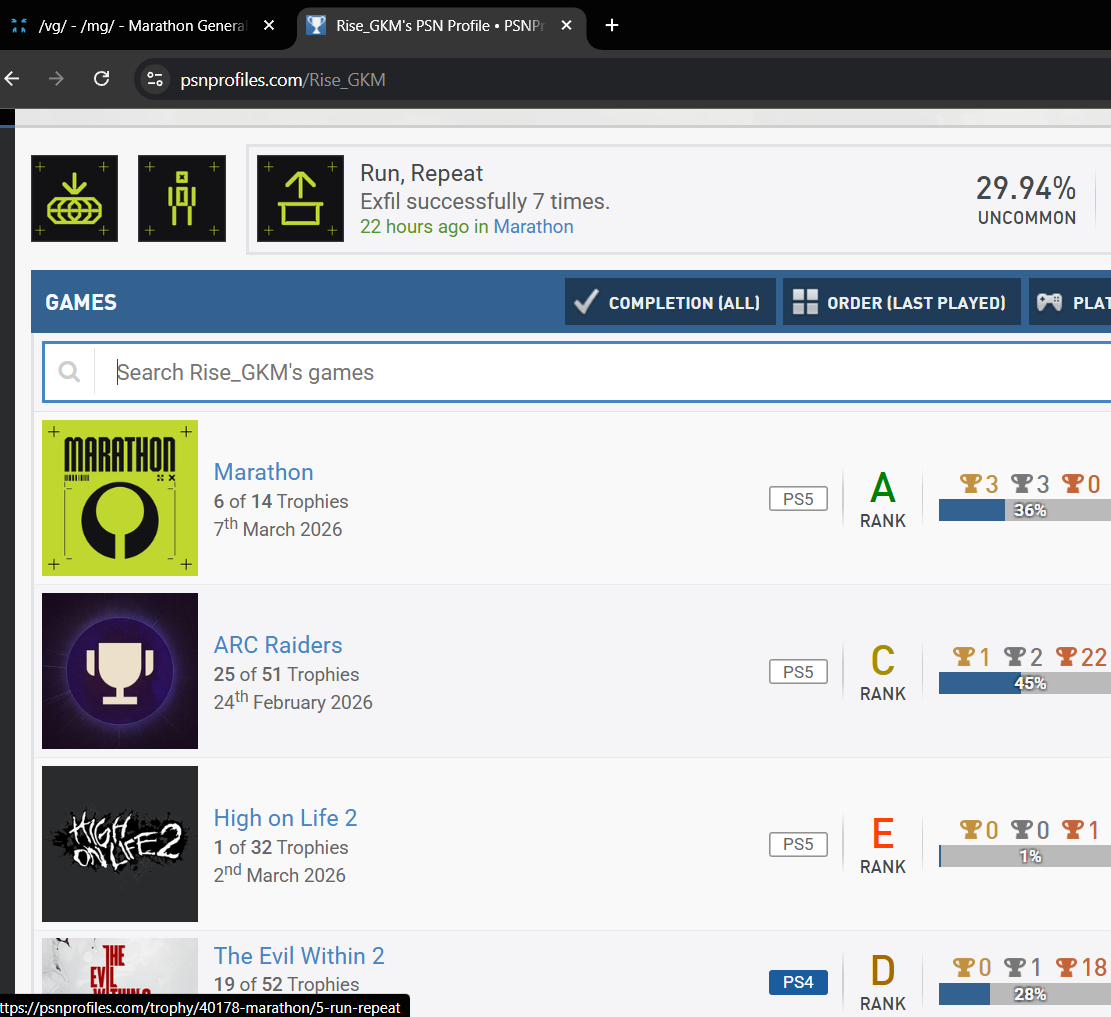Click the PS4 tag on The Evil Within 2
The height and width of the screenshot is (1017, 1111).
[x=799, y=982]
